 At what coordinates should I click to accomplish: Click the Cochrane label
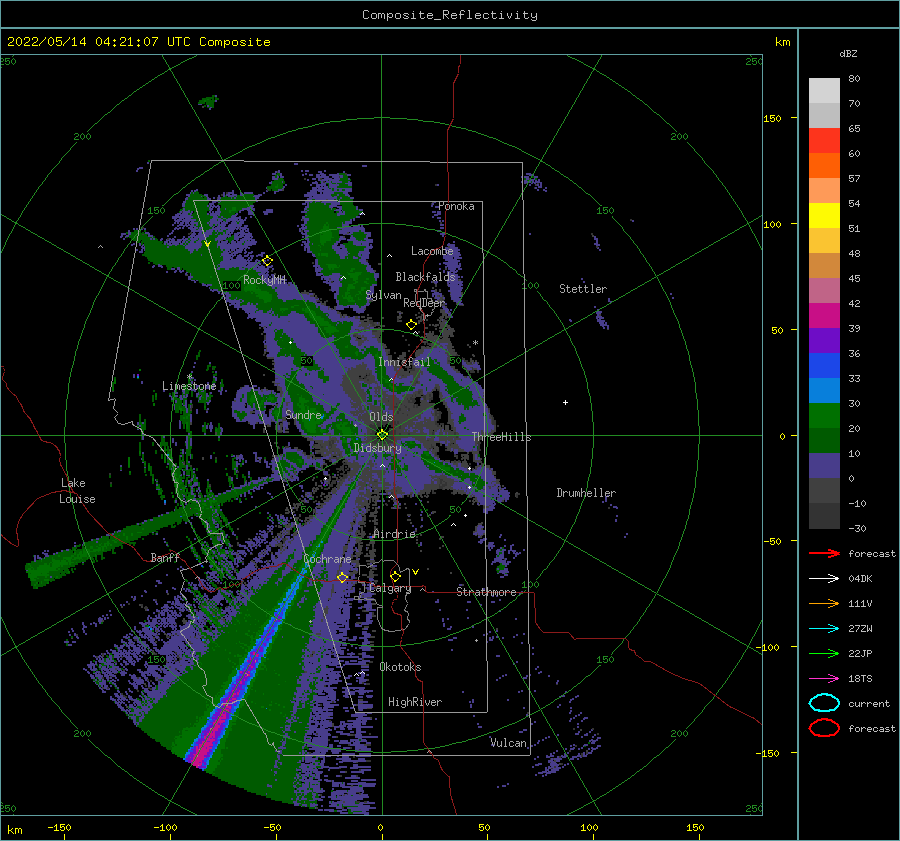327,559
